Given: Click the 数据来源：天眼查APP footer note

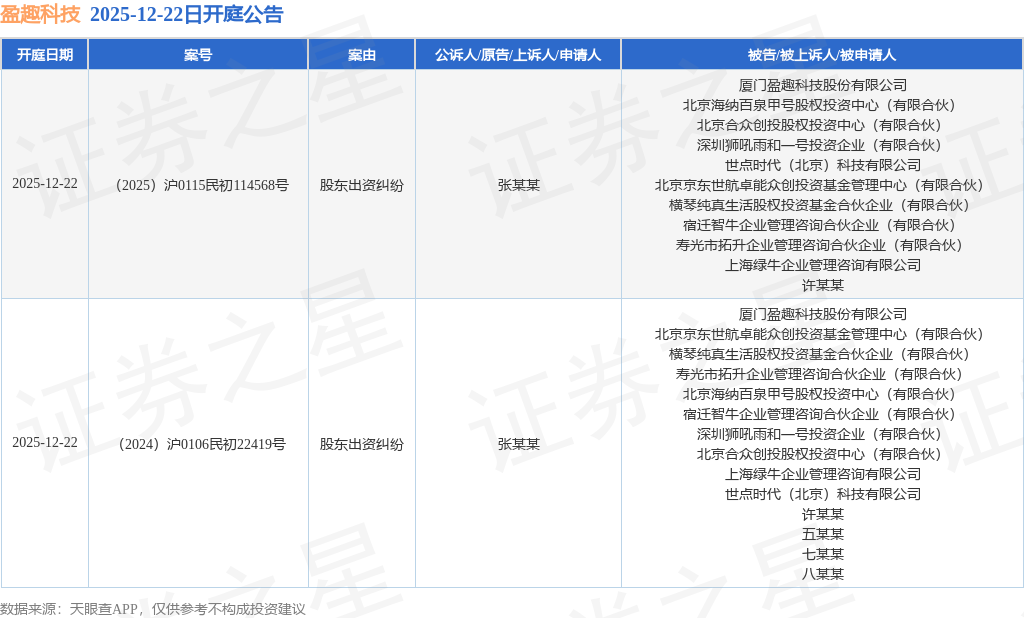Looking at the screenshot, I should pos(153,609).
